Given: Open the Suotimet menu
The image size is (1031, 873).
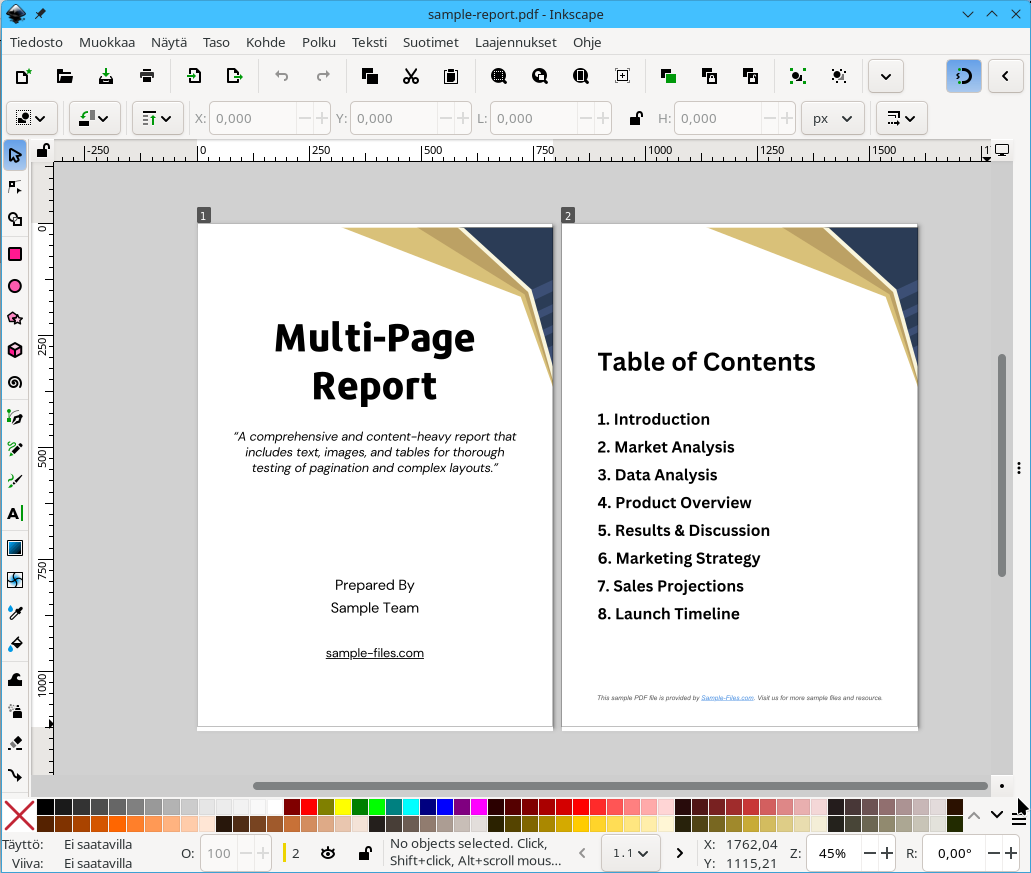Looking at the screenshot, I should tap(430, 42).
